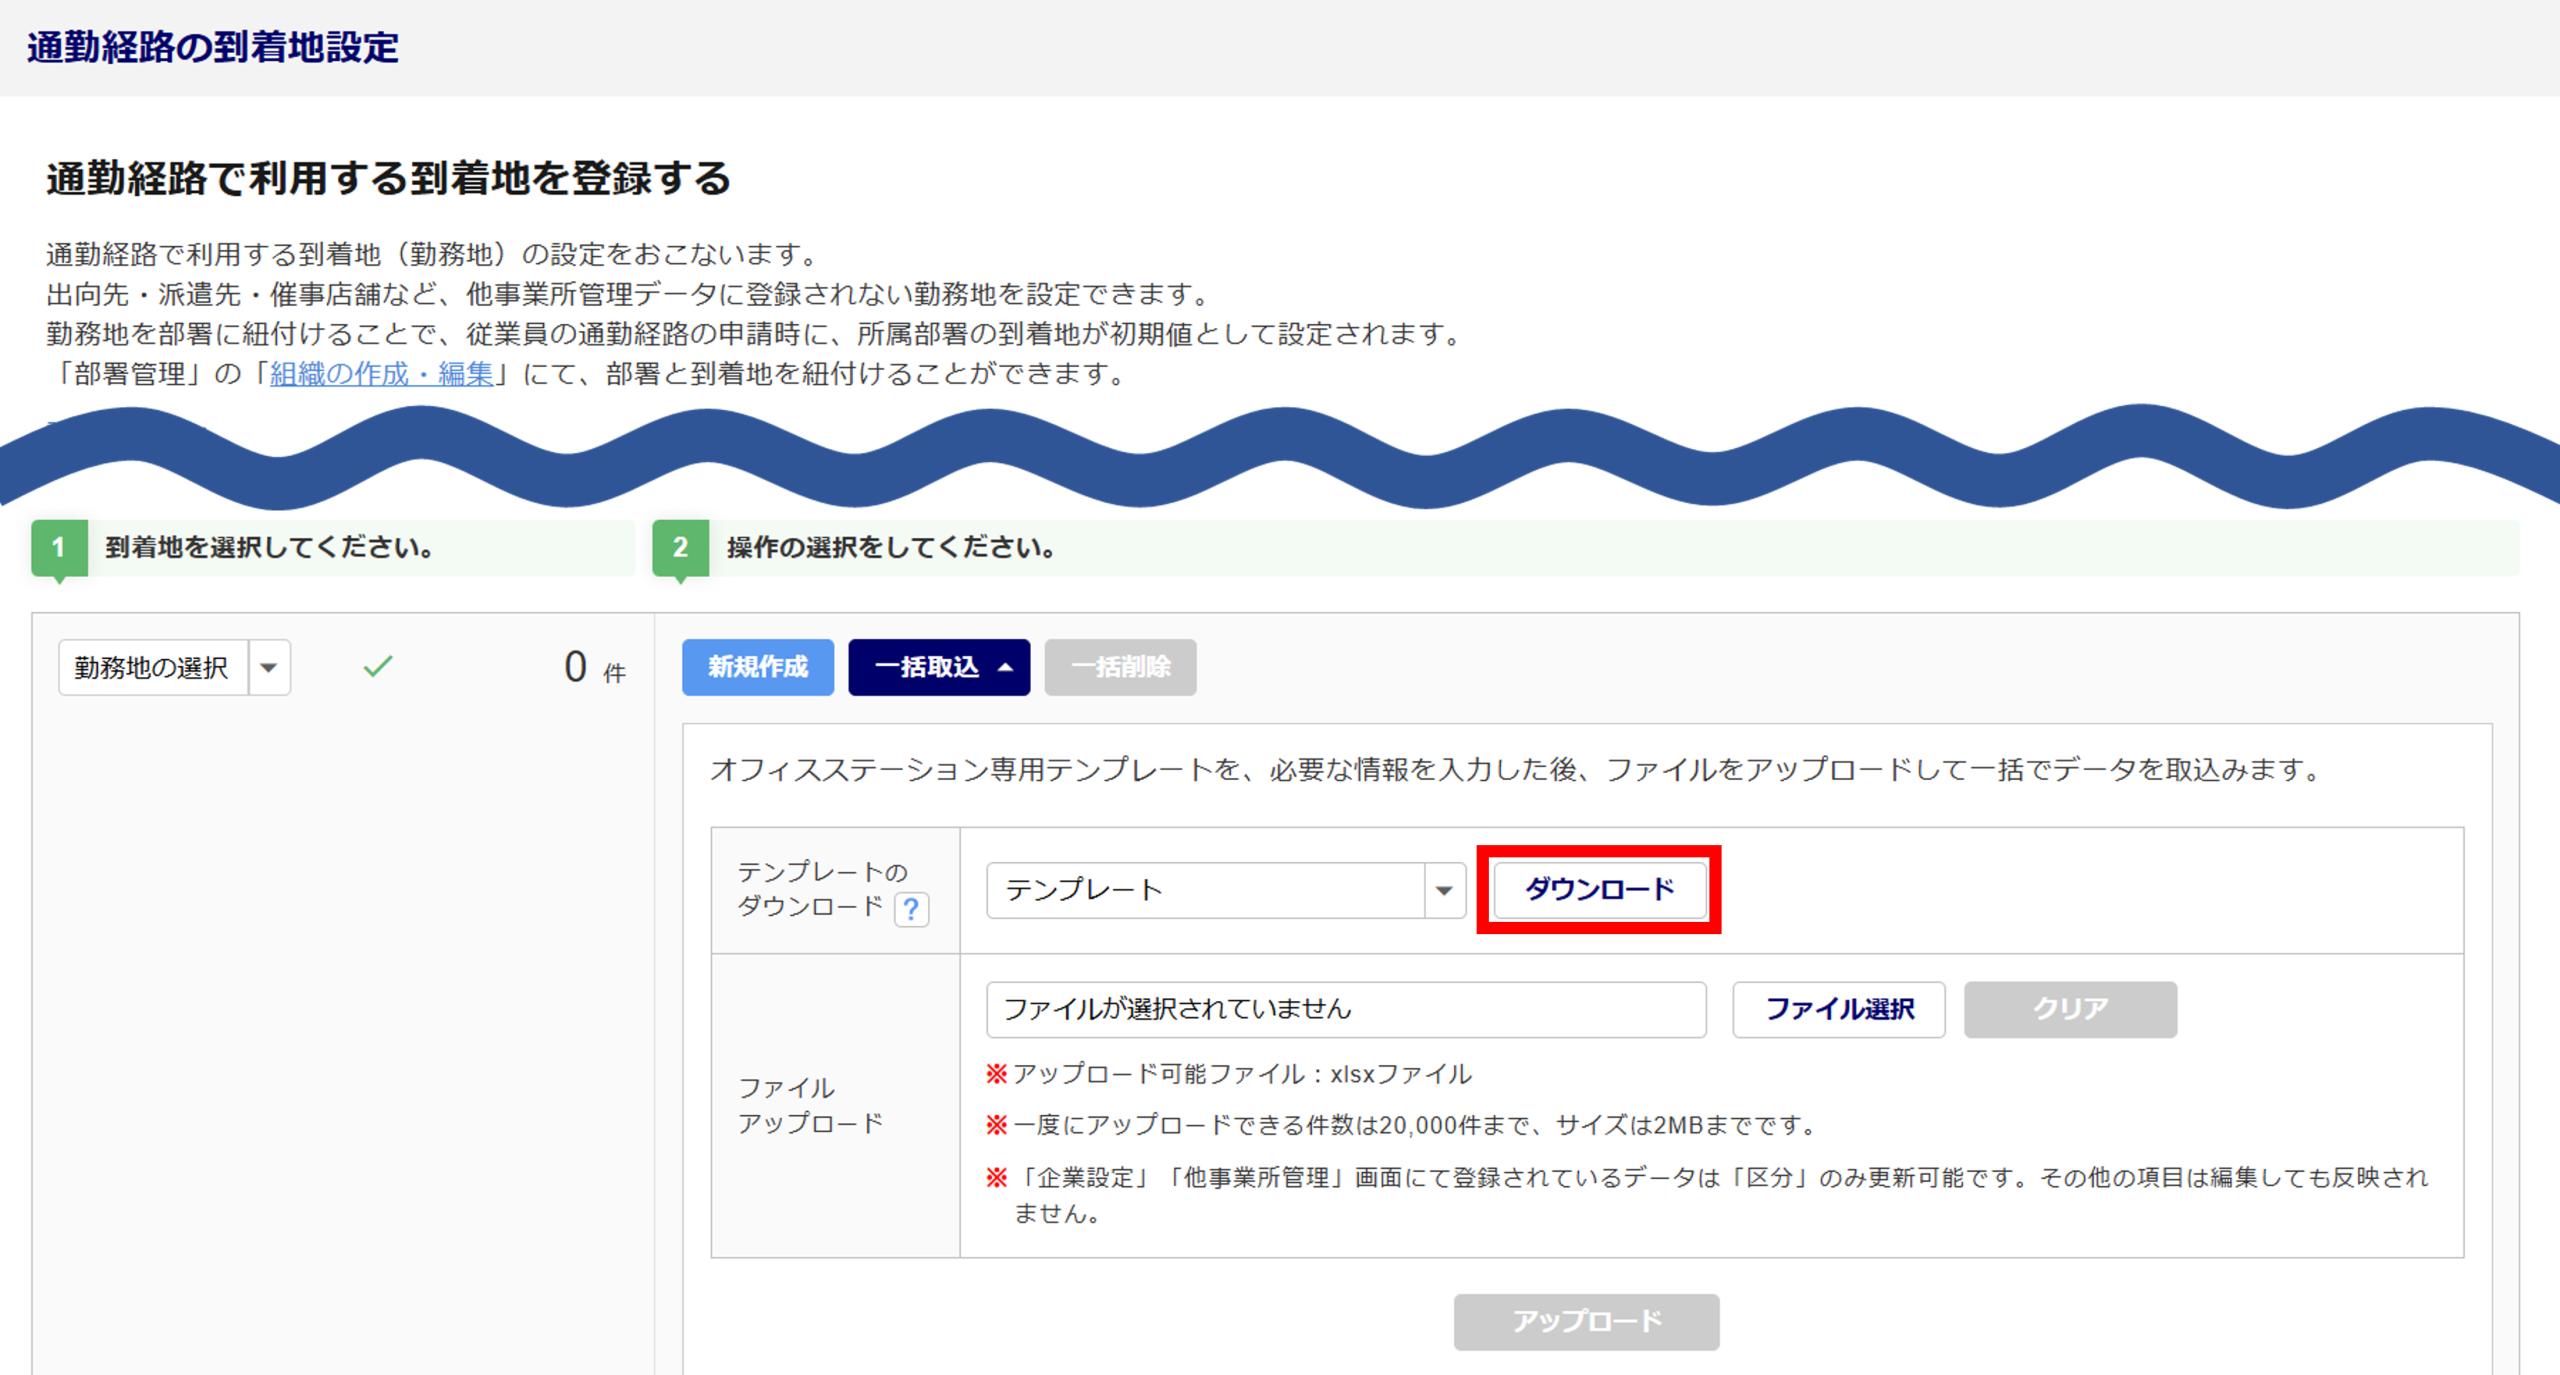Click the ファイルが選択されていません field
The image size is (2560, 1375).
(1345, 1009)
